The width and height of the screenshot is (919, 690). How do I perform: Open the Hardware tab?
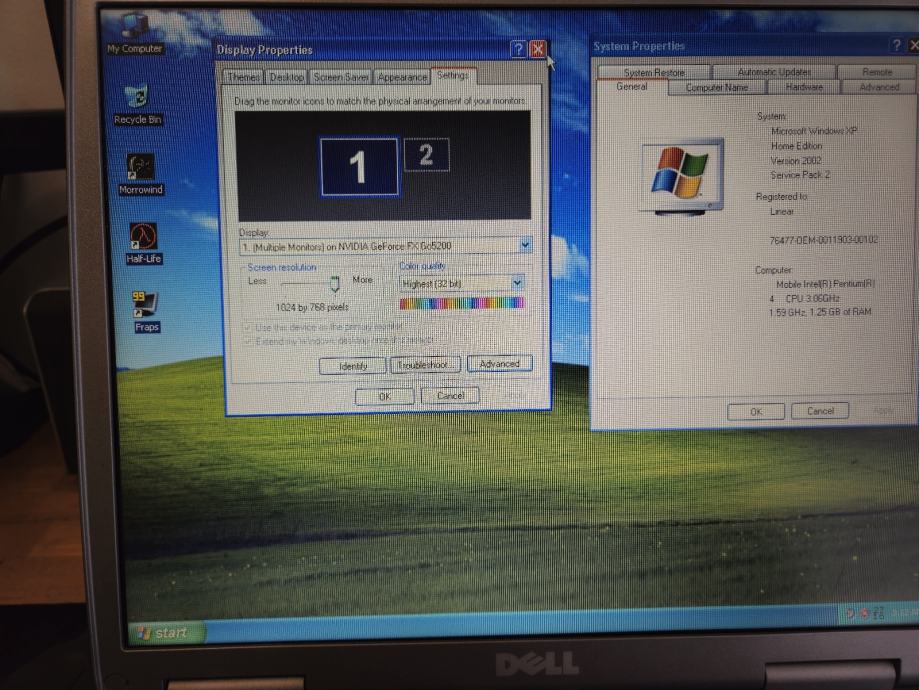(x=804, y=87)
